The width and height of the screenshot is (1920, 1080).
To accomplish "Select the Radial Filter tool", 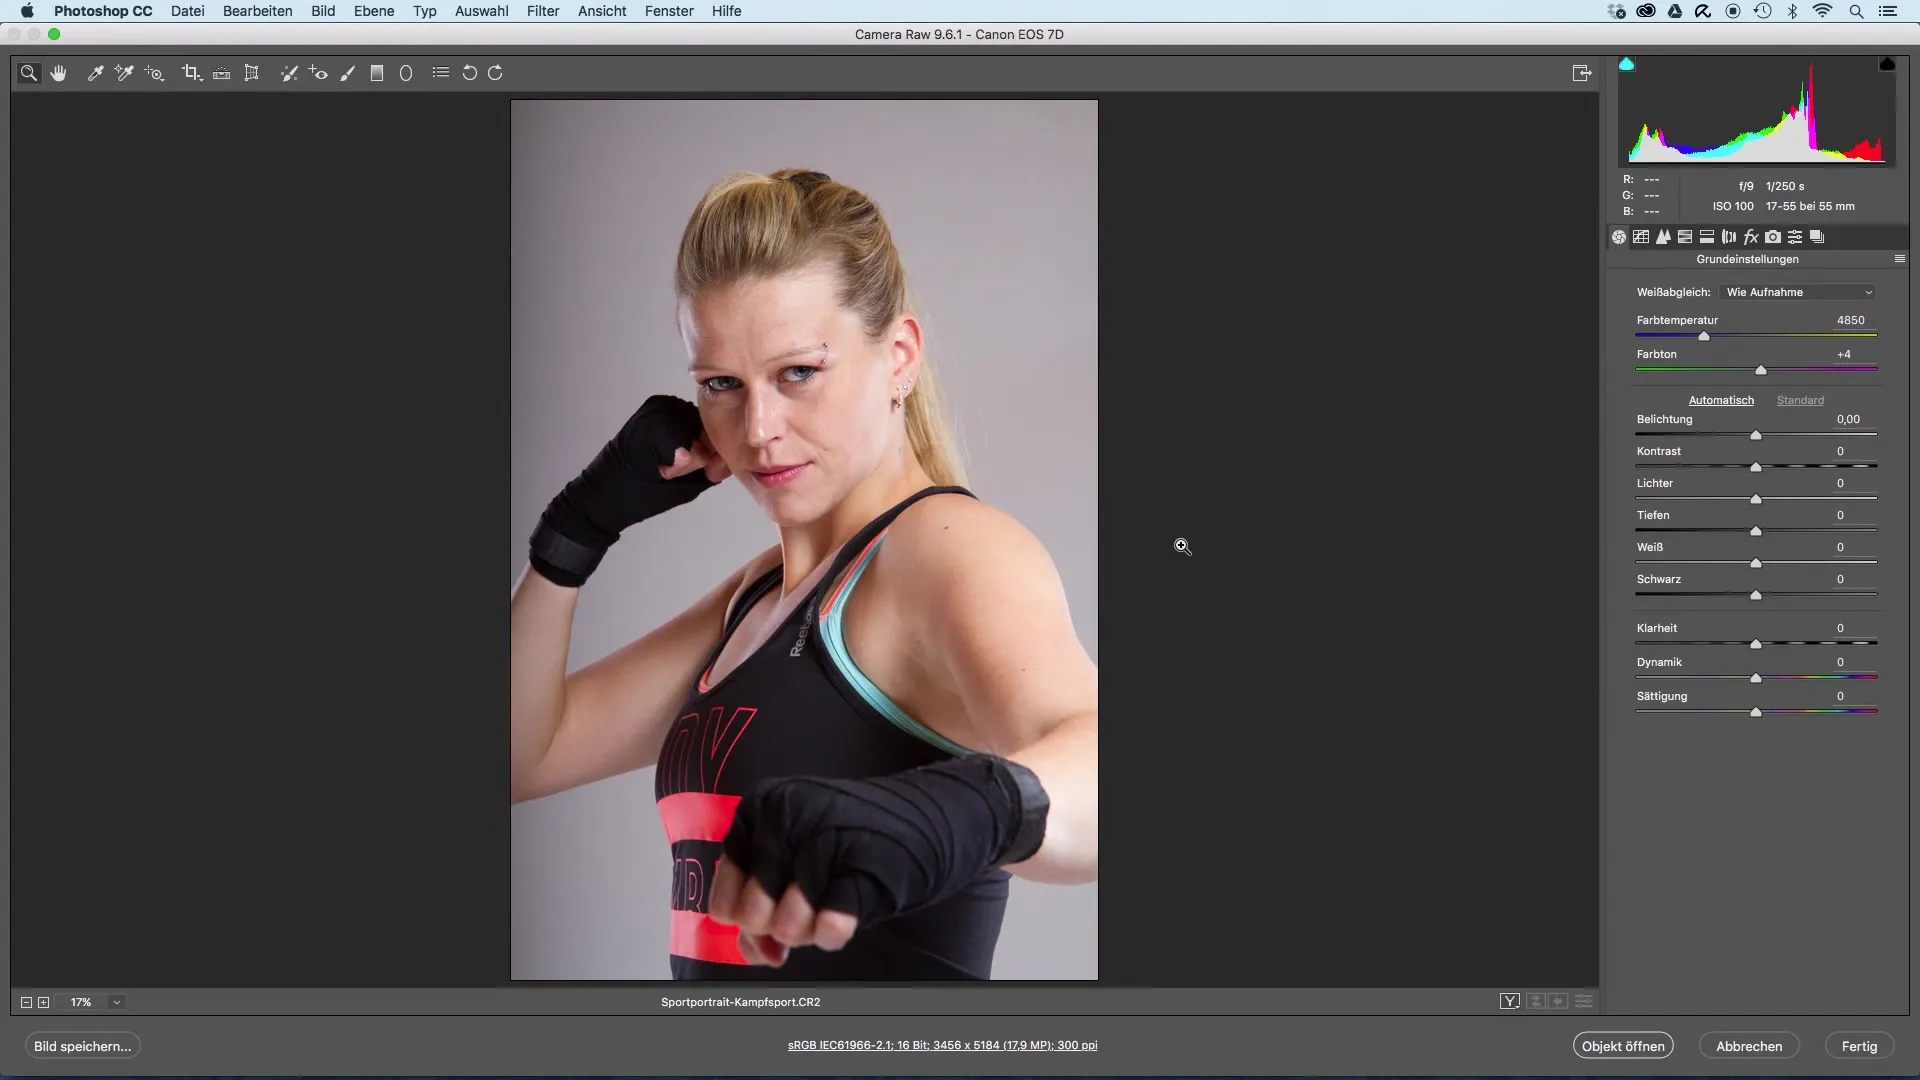I will click(x=406, y=73).
